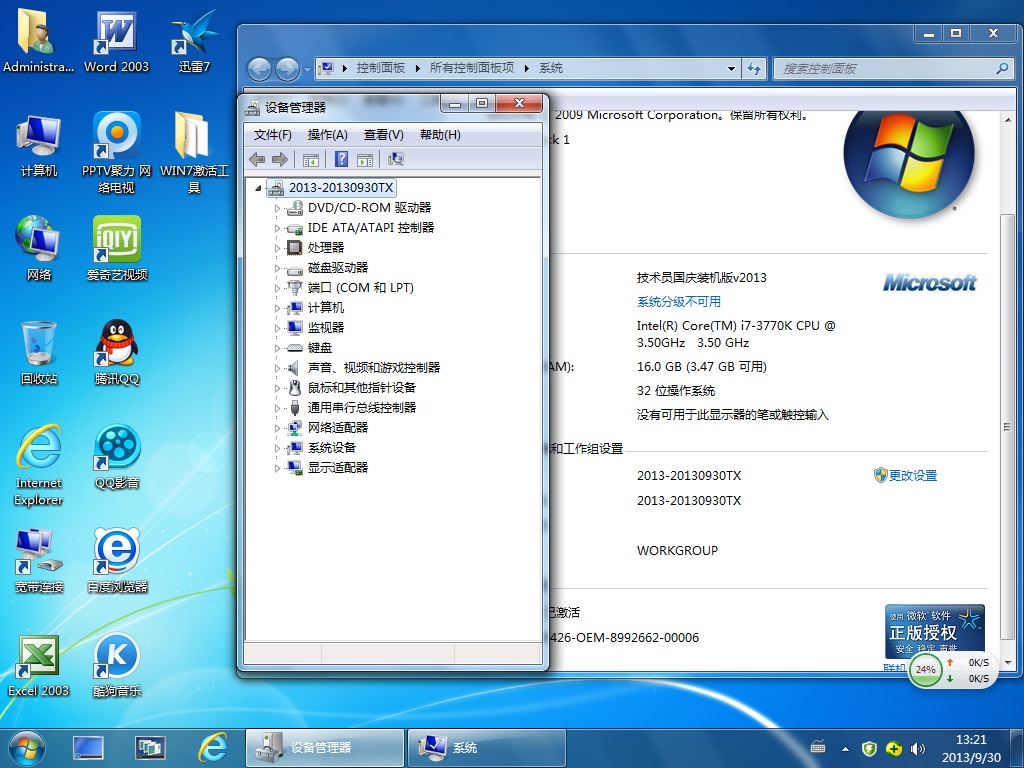The height and width of the screenshot is (768, 1024).
Task: Collapse the 2013-20130930TX root node
Action: 258,188
